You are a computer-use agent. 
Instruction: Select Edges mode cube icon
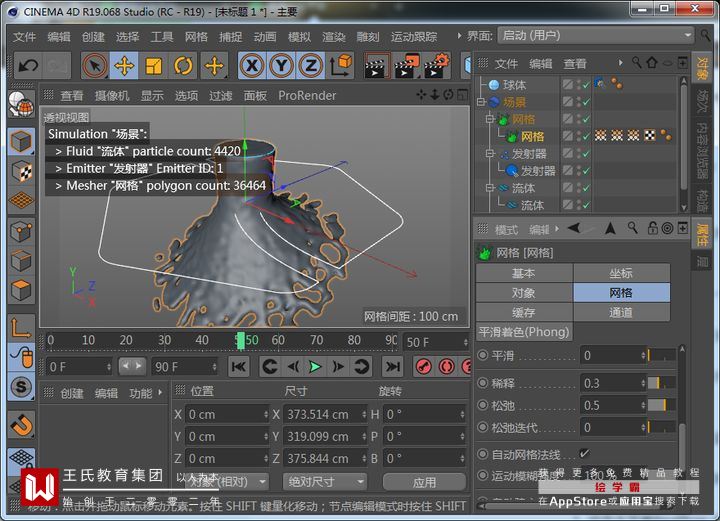[21, 261]
